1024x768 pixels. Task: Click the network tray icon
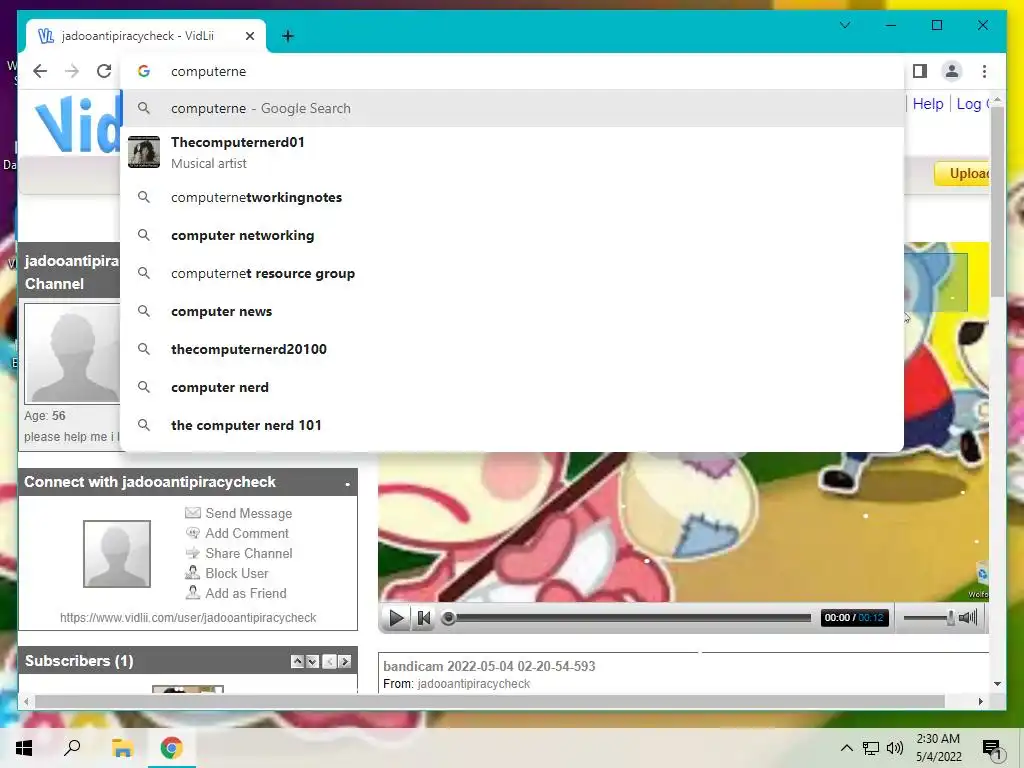(x=871, y=748)
